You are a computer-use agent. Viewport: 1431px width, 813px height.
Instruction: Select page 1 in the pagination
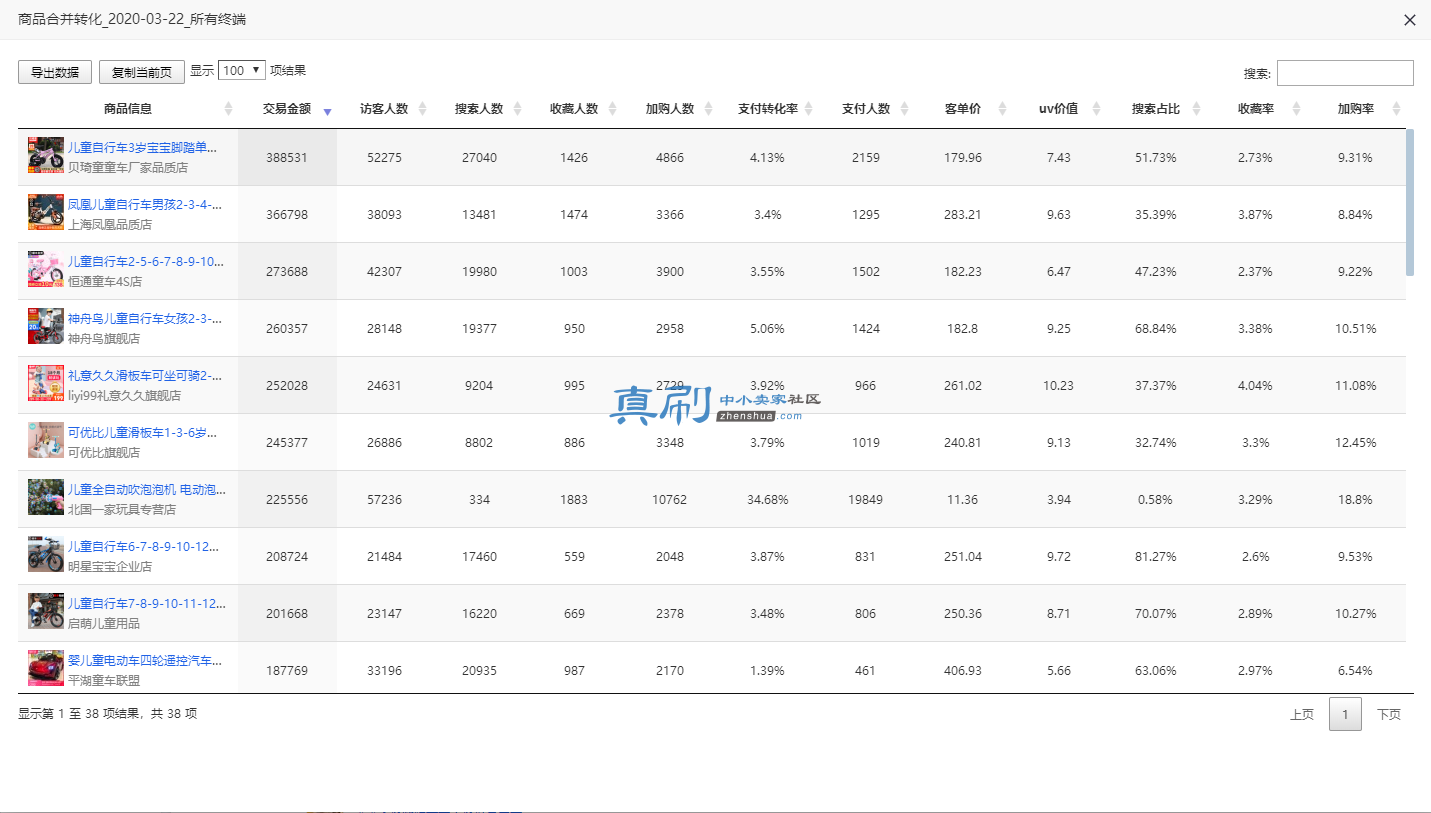pos(1345,714)
